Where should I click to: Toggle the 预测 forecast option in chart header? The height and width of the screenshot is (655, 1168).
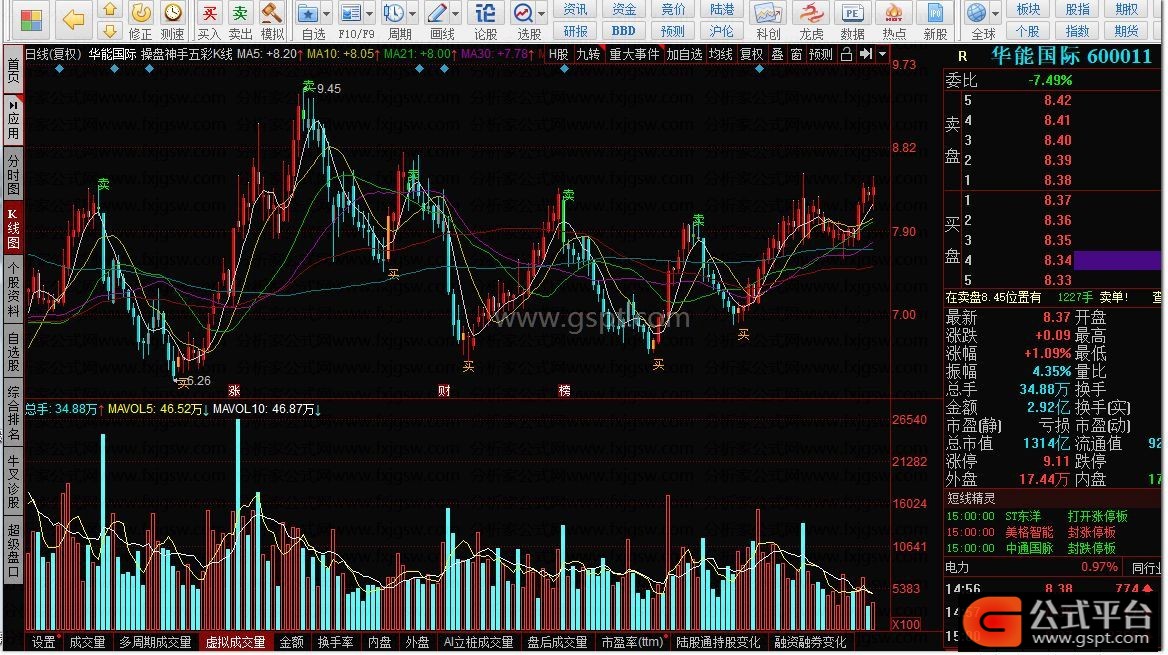pos(821,54)
